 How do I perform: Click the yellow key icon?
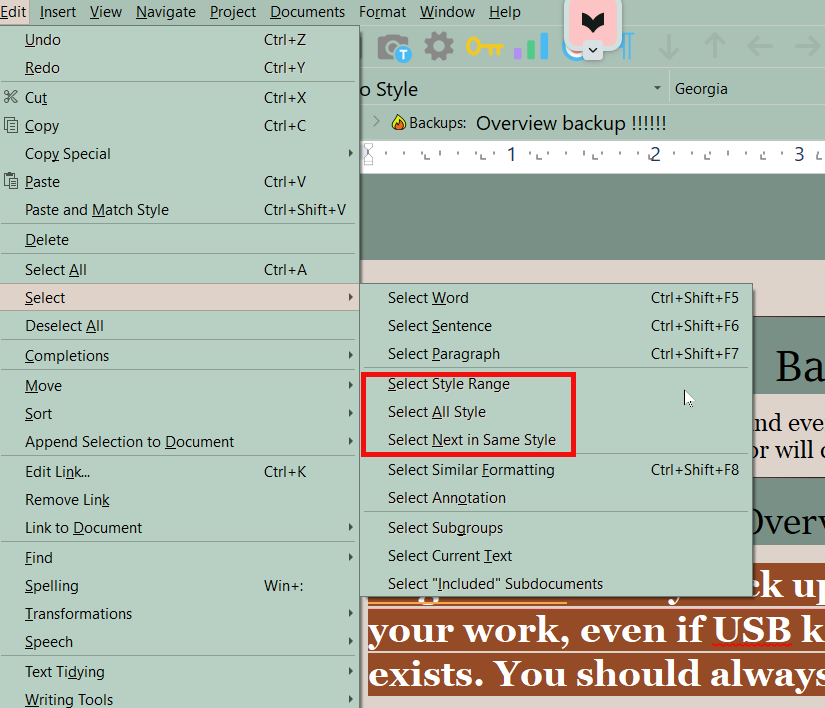484,46
